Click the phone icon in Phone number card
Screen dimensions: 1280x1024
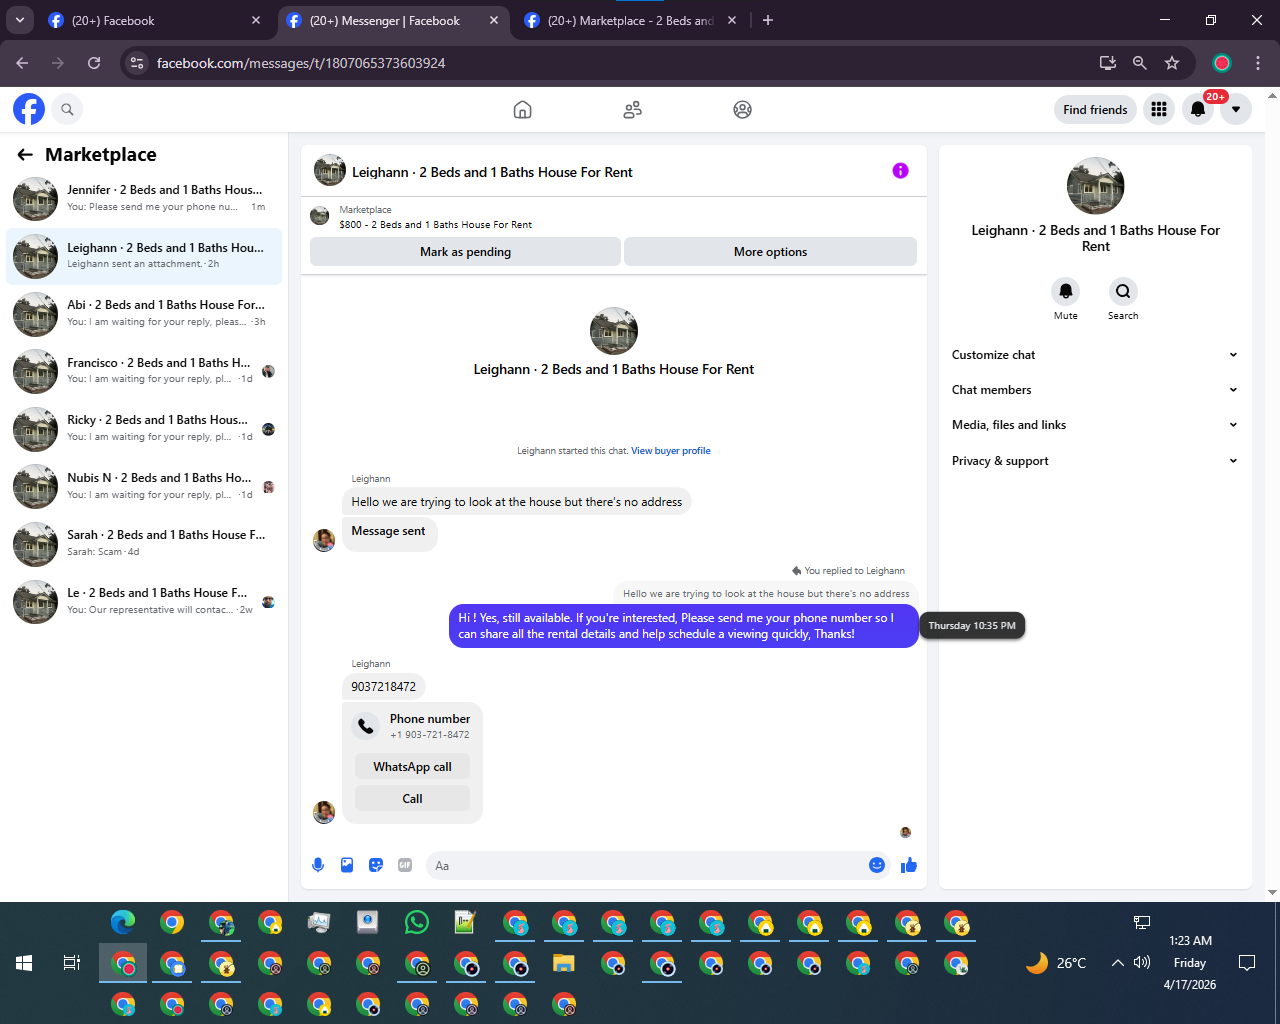(366, 726)
